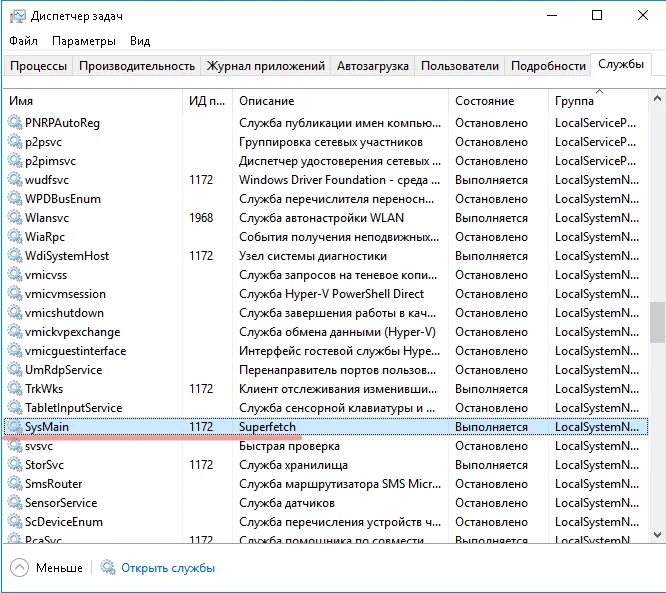Image resolution: width=666 pixels, height=593 pixels.
Task: Sort by the Описание column header
Action: 340,101
